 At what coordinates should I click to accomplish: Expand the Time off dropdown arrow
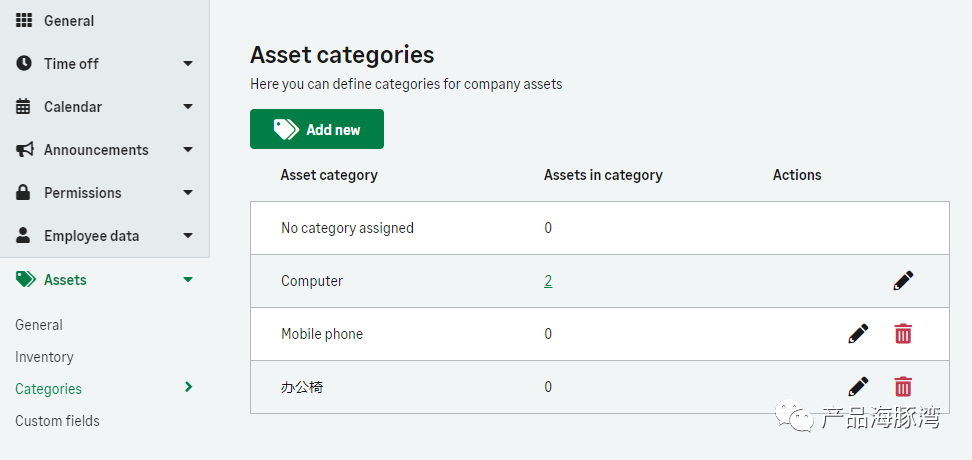(x=188, y=64)
